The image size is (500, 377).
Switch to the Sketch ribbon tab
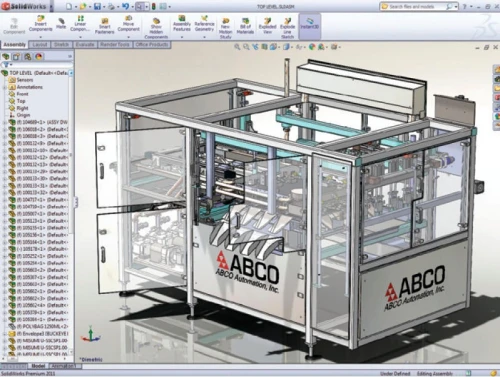pyautogui.click(x=61, y=44)
